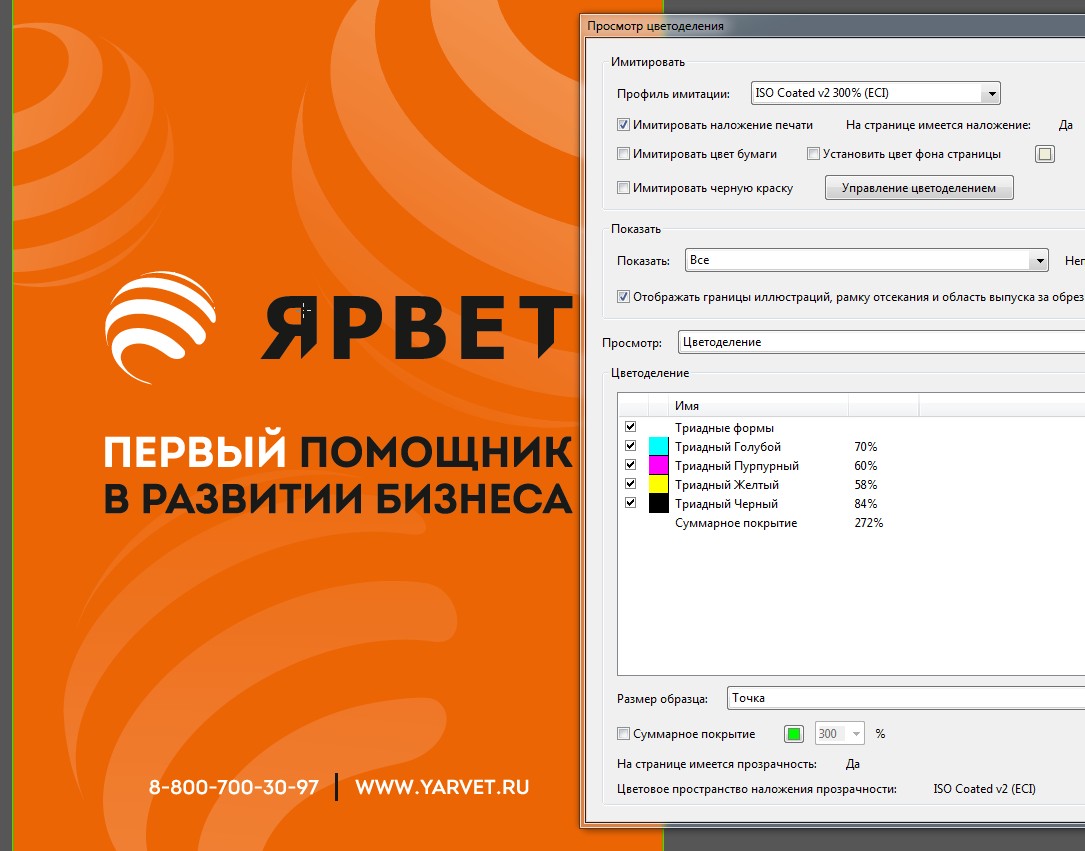
Task: Click the 70% value for Голубой
Action: [866, 447]
